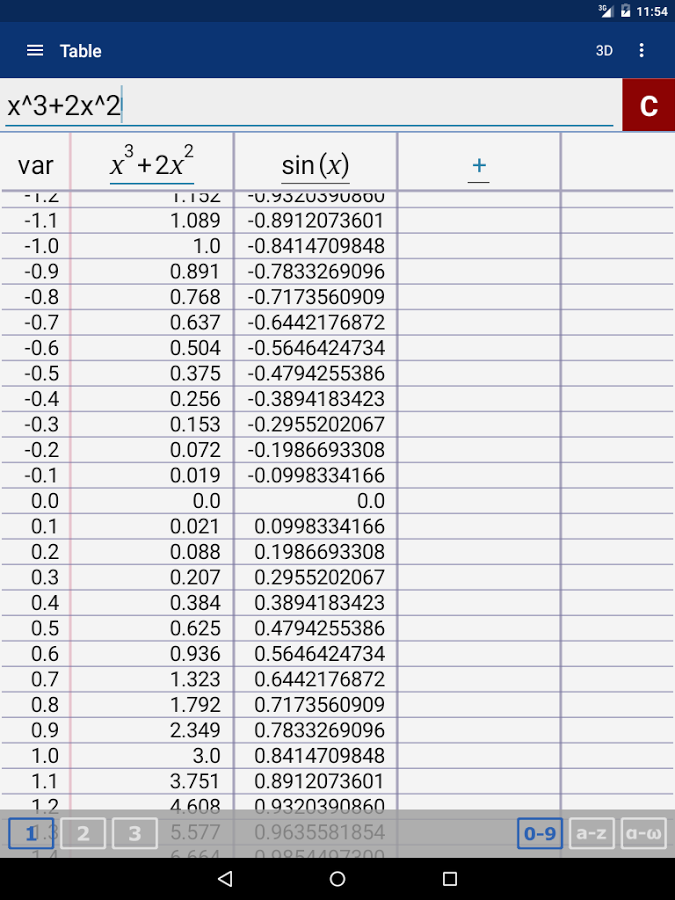675x900 pixels.
Task: Select the sin(x) column header
Action: click(x=315, y=165)
